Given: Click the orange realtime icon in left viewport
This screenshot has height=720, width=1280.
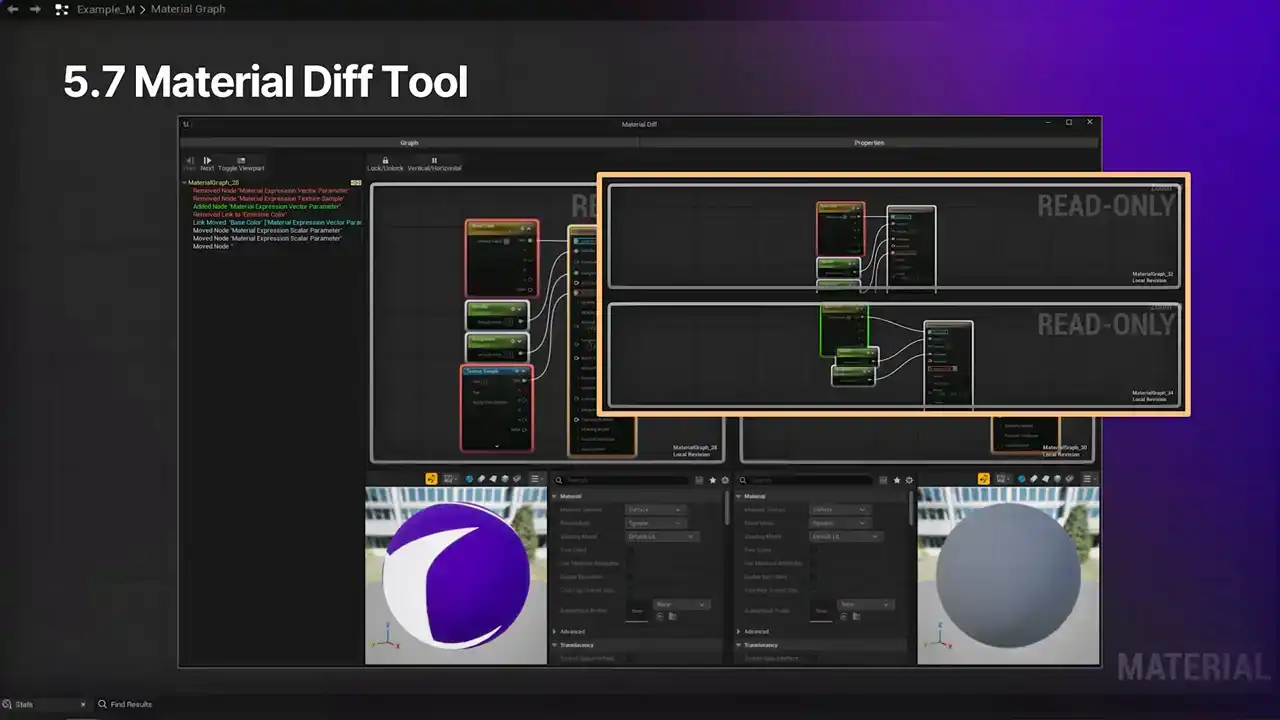Looking at the screenshot, I should pyautogui.click(x=431, y=480).
